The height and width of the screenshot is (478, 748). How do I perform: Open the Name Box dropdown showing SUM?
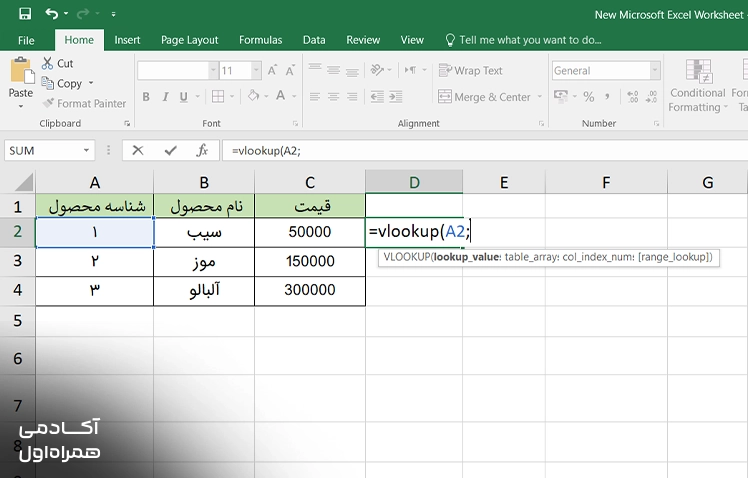coord(86,151)
